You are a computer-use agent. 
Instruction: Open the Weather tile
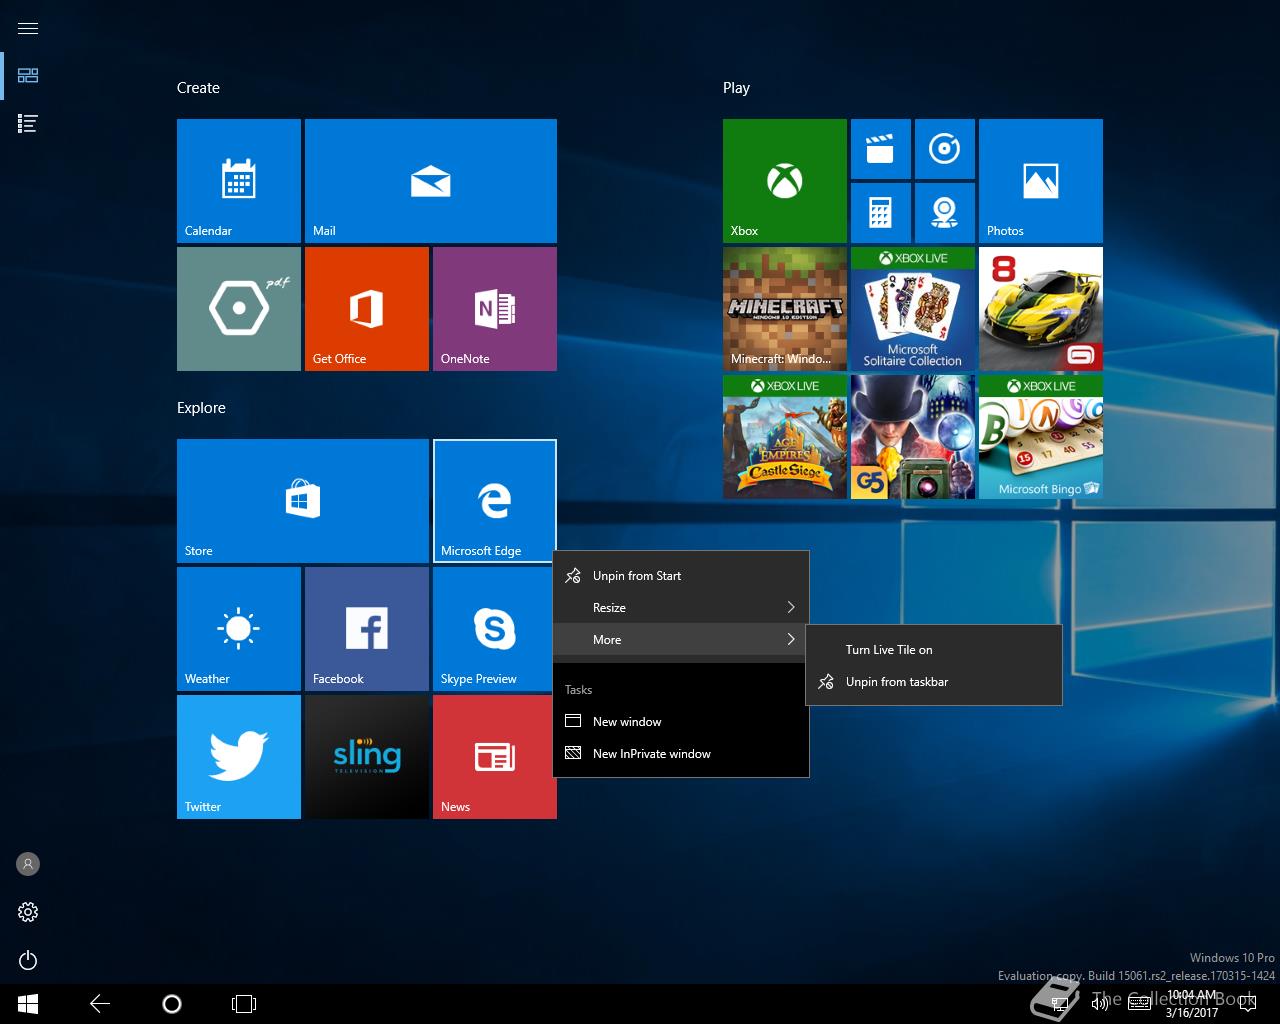(x=239, y=629)
